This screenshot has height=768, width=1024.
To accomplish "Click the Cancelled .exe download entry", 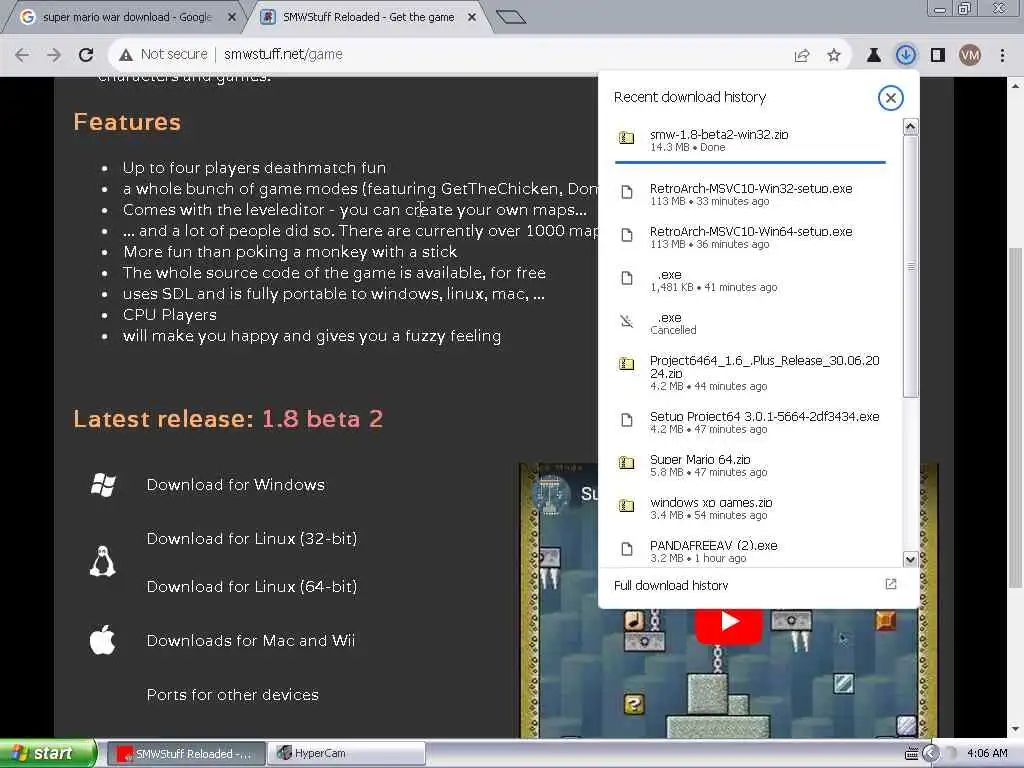I will tap(750, 323).
